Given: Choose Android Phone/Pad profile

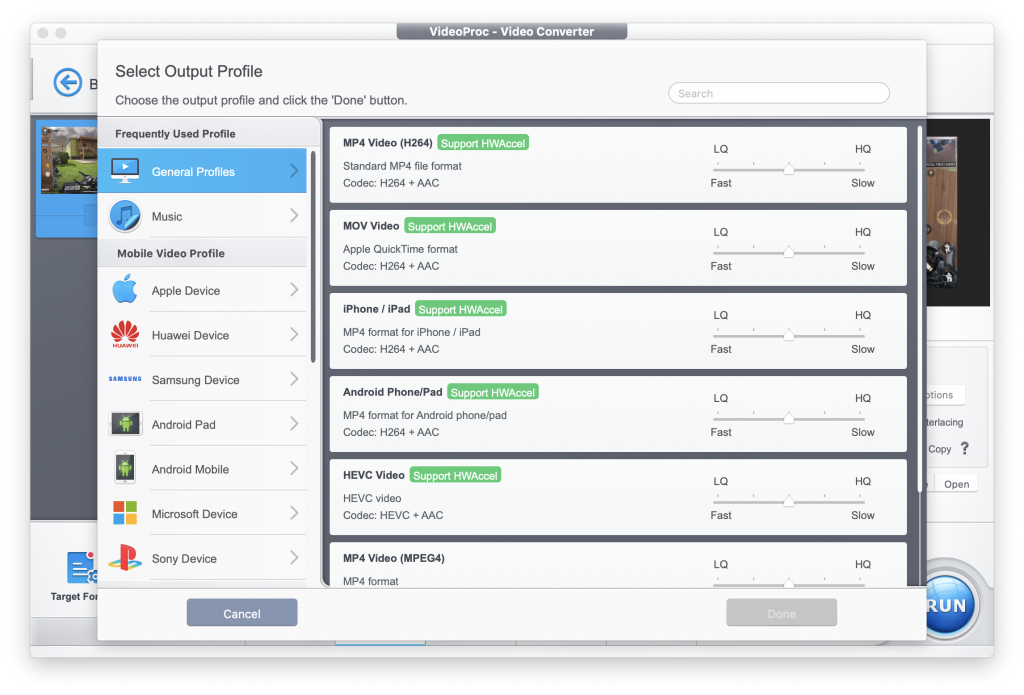Looking at the screenshot, I should click(618, 413).
